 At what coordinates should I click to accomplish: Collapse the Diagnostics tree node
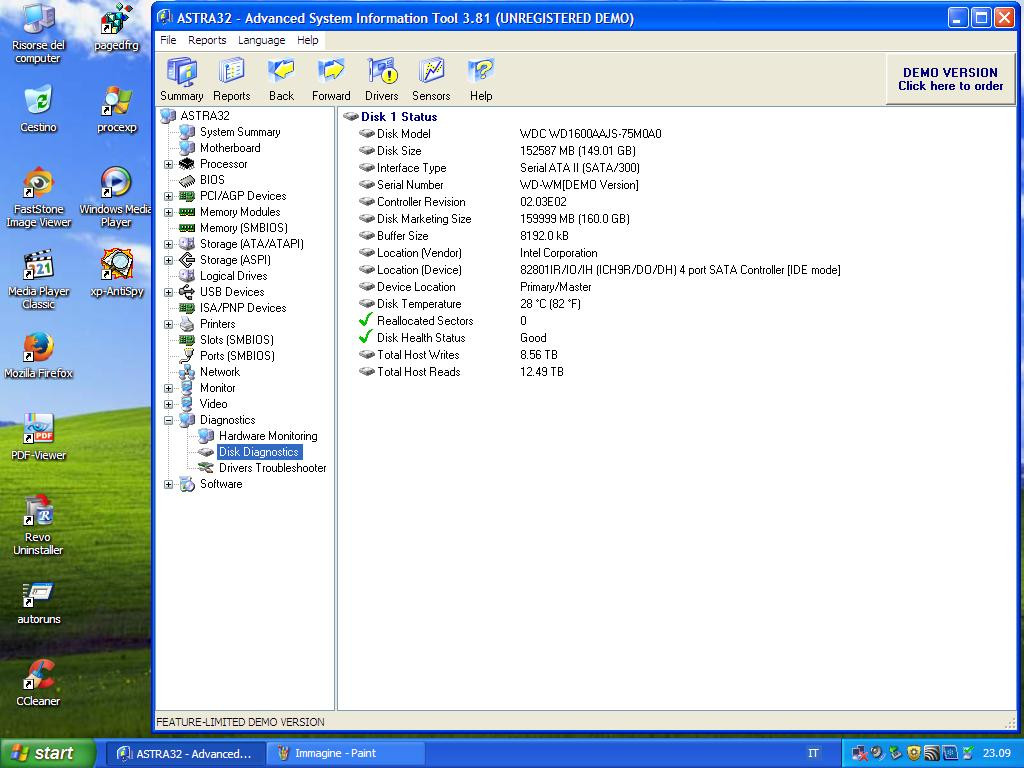coord(169,420)
